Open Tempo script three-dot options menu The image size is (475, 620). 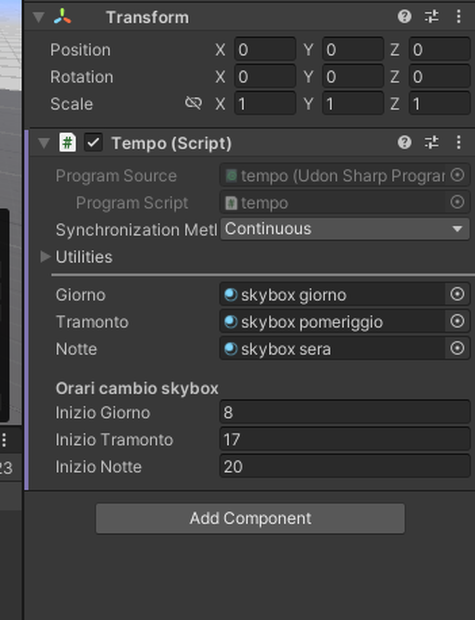click(458, 142)
